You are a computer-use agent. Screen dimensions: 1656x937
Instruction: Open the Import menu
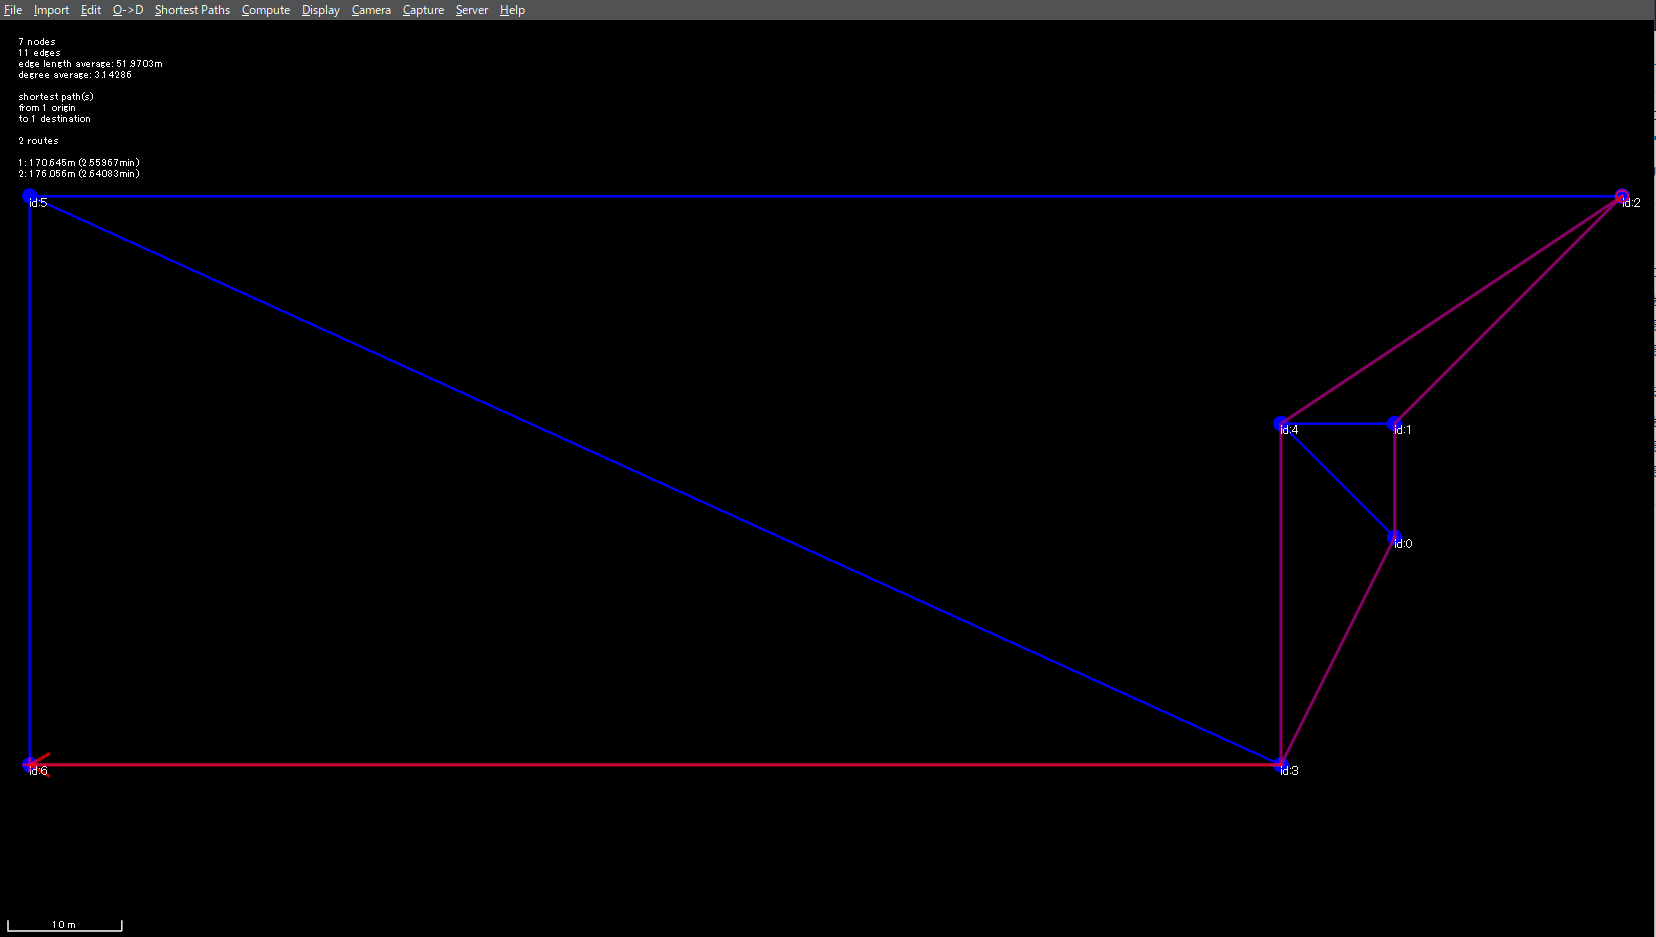[x=51, y=10]
